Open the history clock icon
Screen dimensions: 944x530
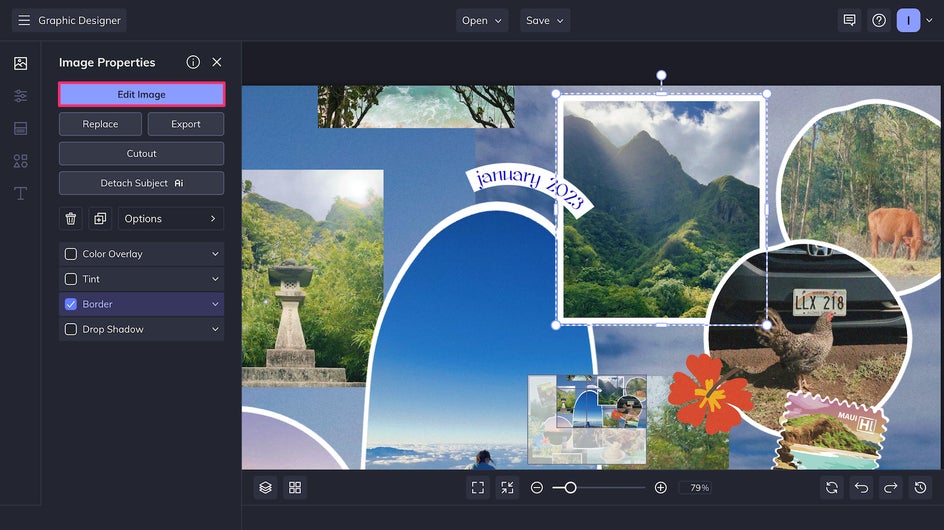point(921,488)
